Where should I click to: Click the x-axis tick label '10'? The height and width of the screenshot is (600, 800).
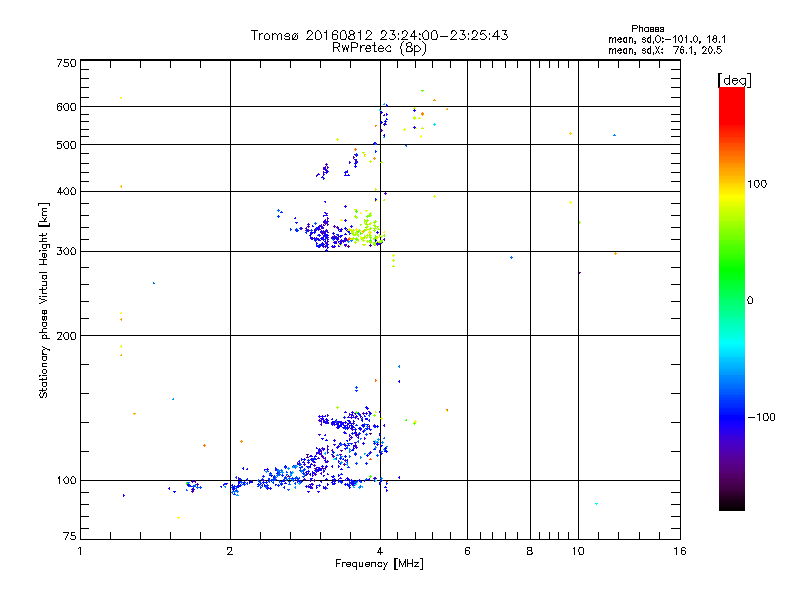(578, 551)
